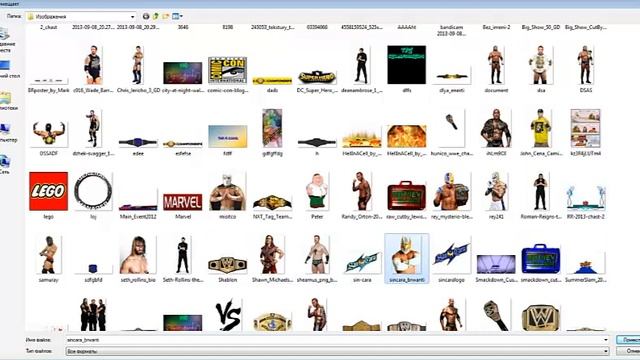Go back using the round back arrow icon
Viewport: 640px width, 360px height.
pyautogui.click(x=146, y=16)
